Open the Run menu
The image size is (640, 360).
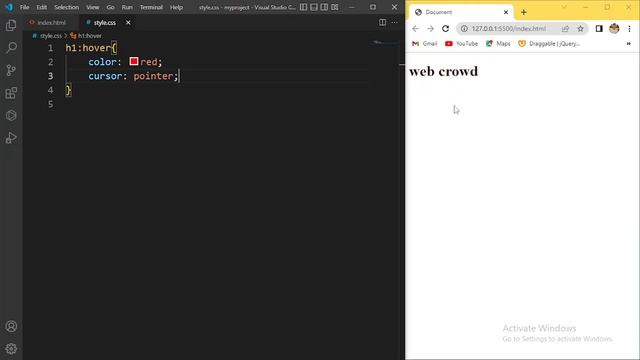pyautogui.click(x=127, y=7)
